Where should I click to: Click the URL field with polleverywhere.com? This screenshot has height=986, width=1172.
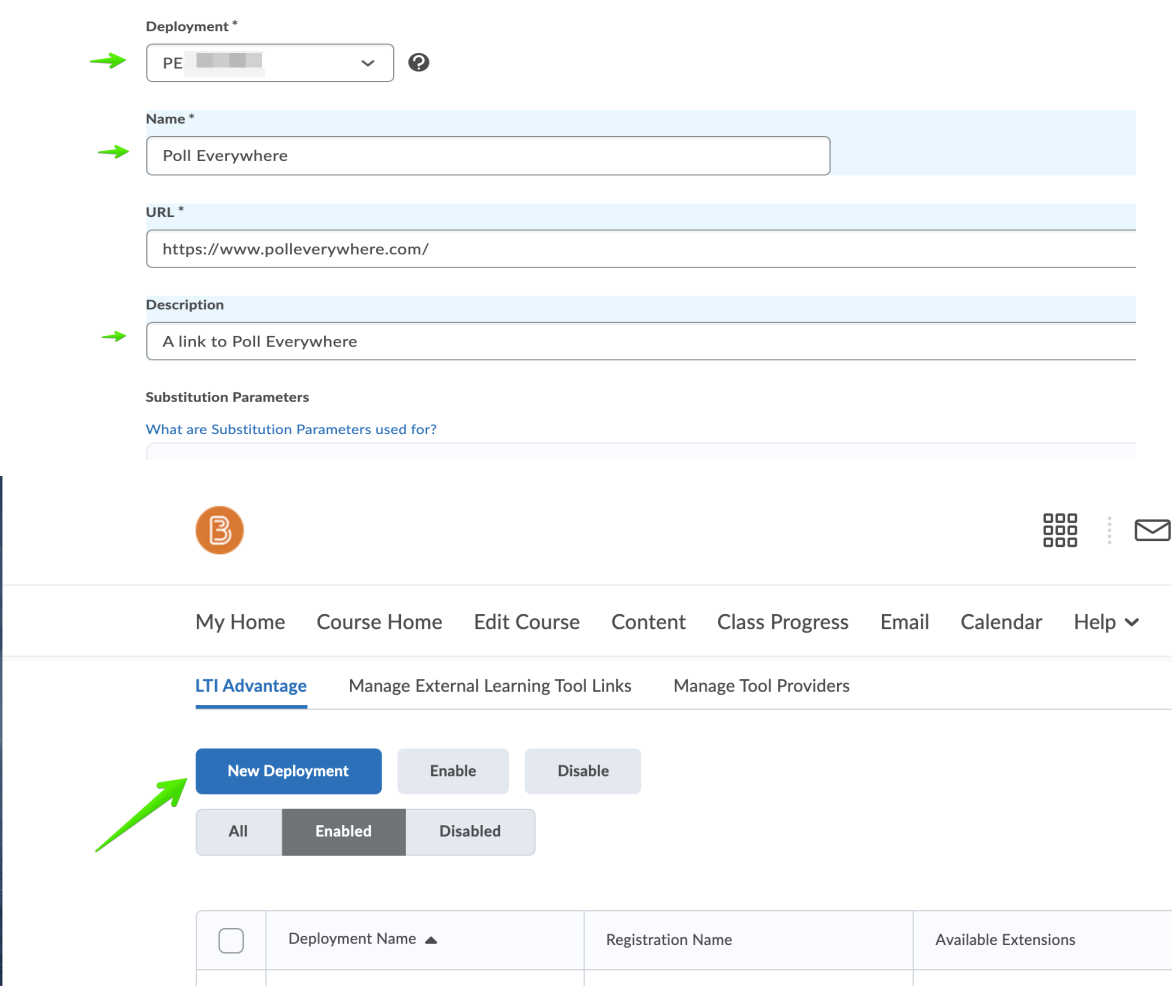click(x=641, y=249)
